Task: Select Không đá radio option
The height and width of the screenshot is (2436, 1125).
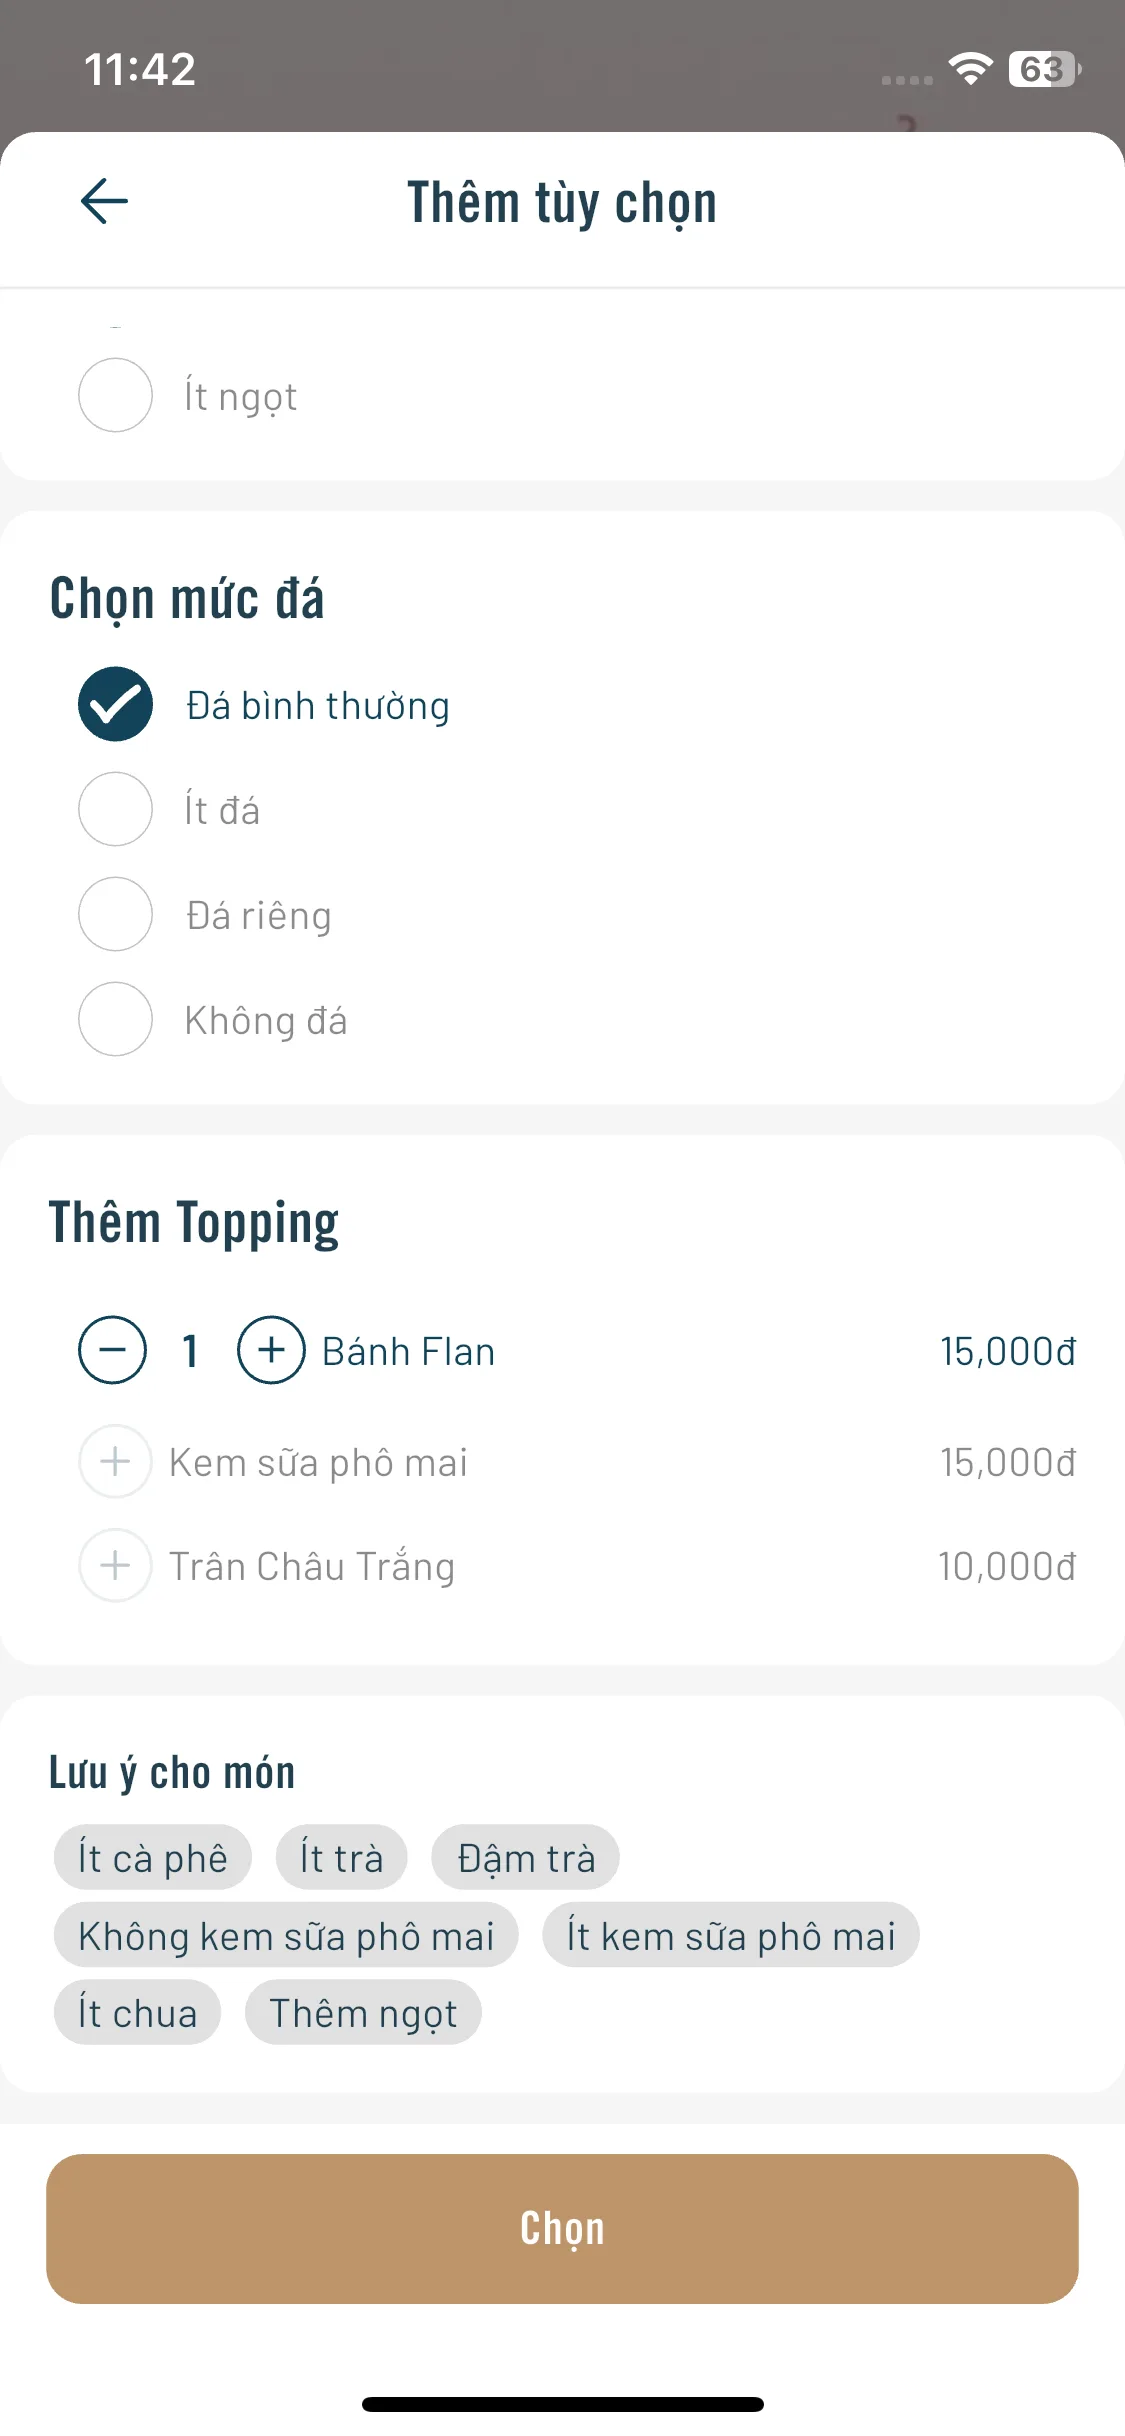Action: tap(116, 1019)
